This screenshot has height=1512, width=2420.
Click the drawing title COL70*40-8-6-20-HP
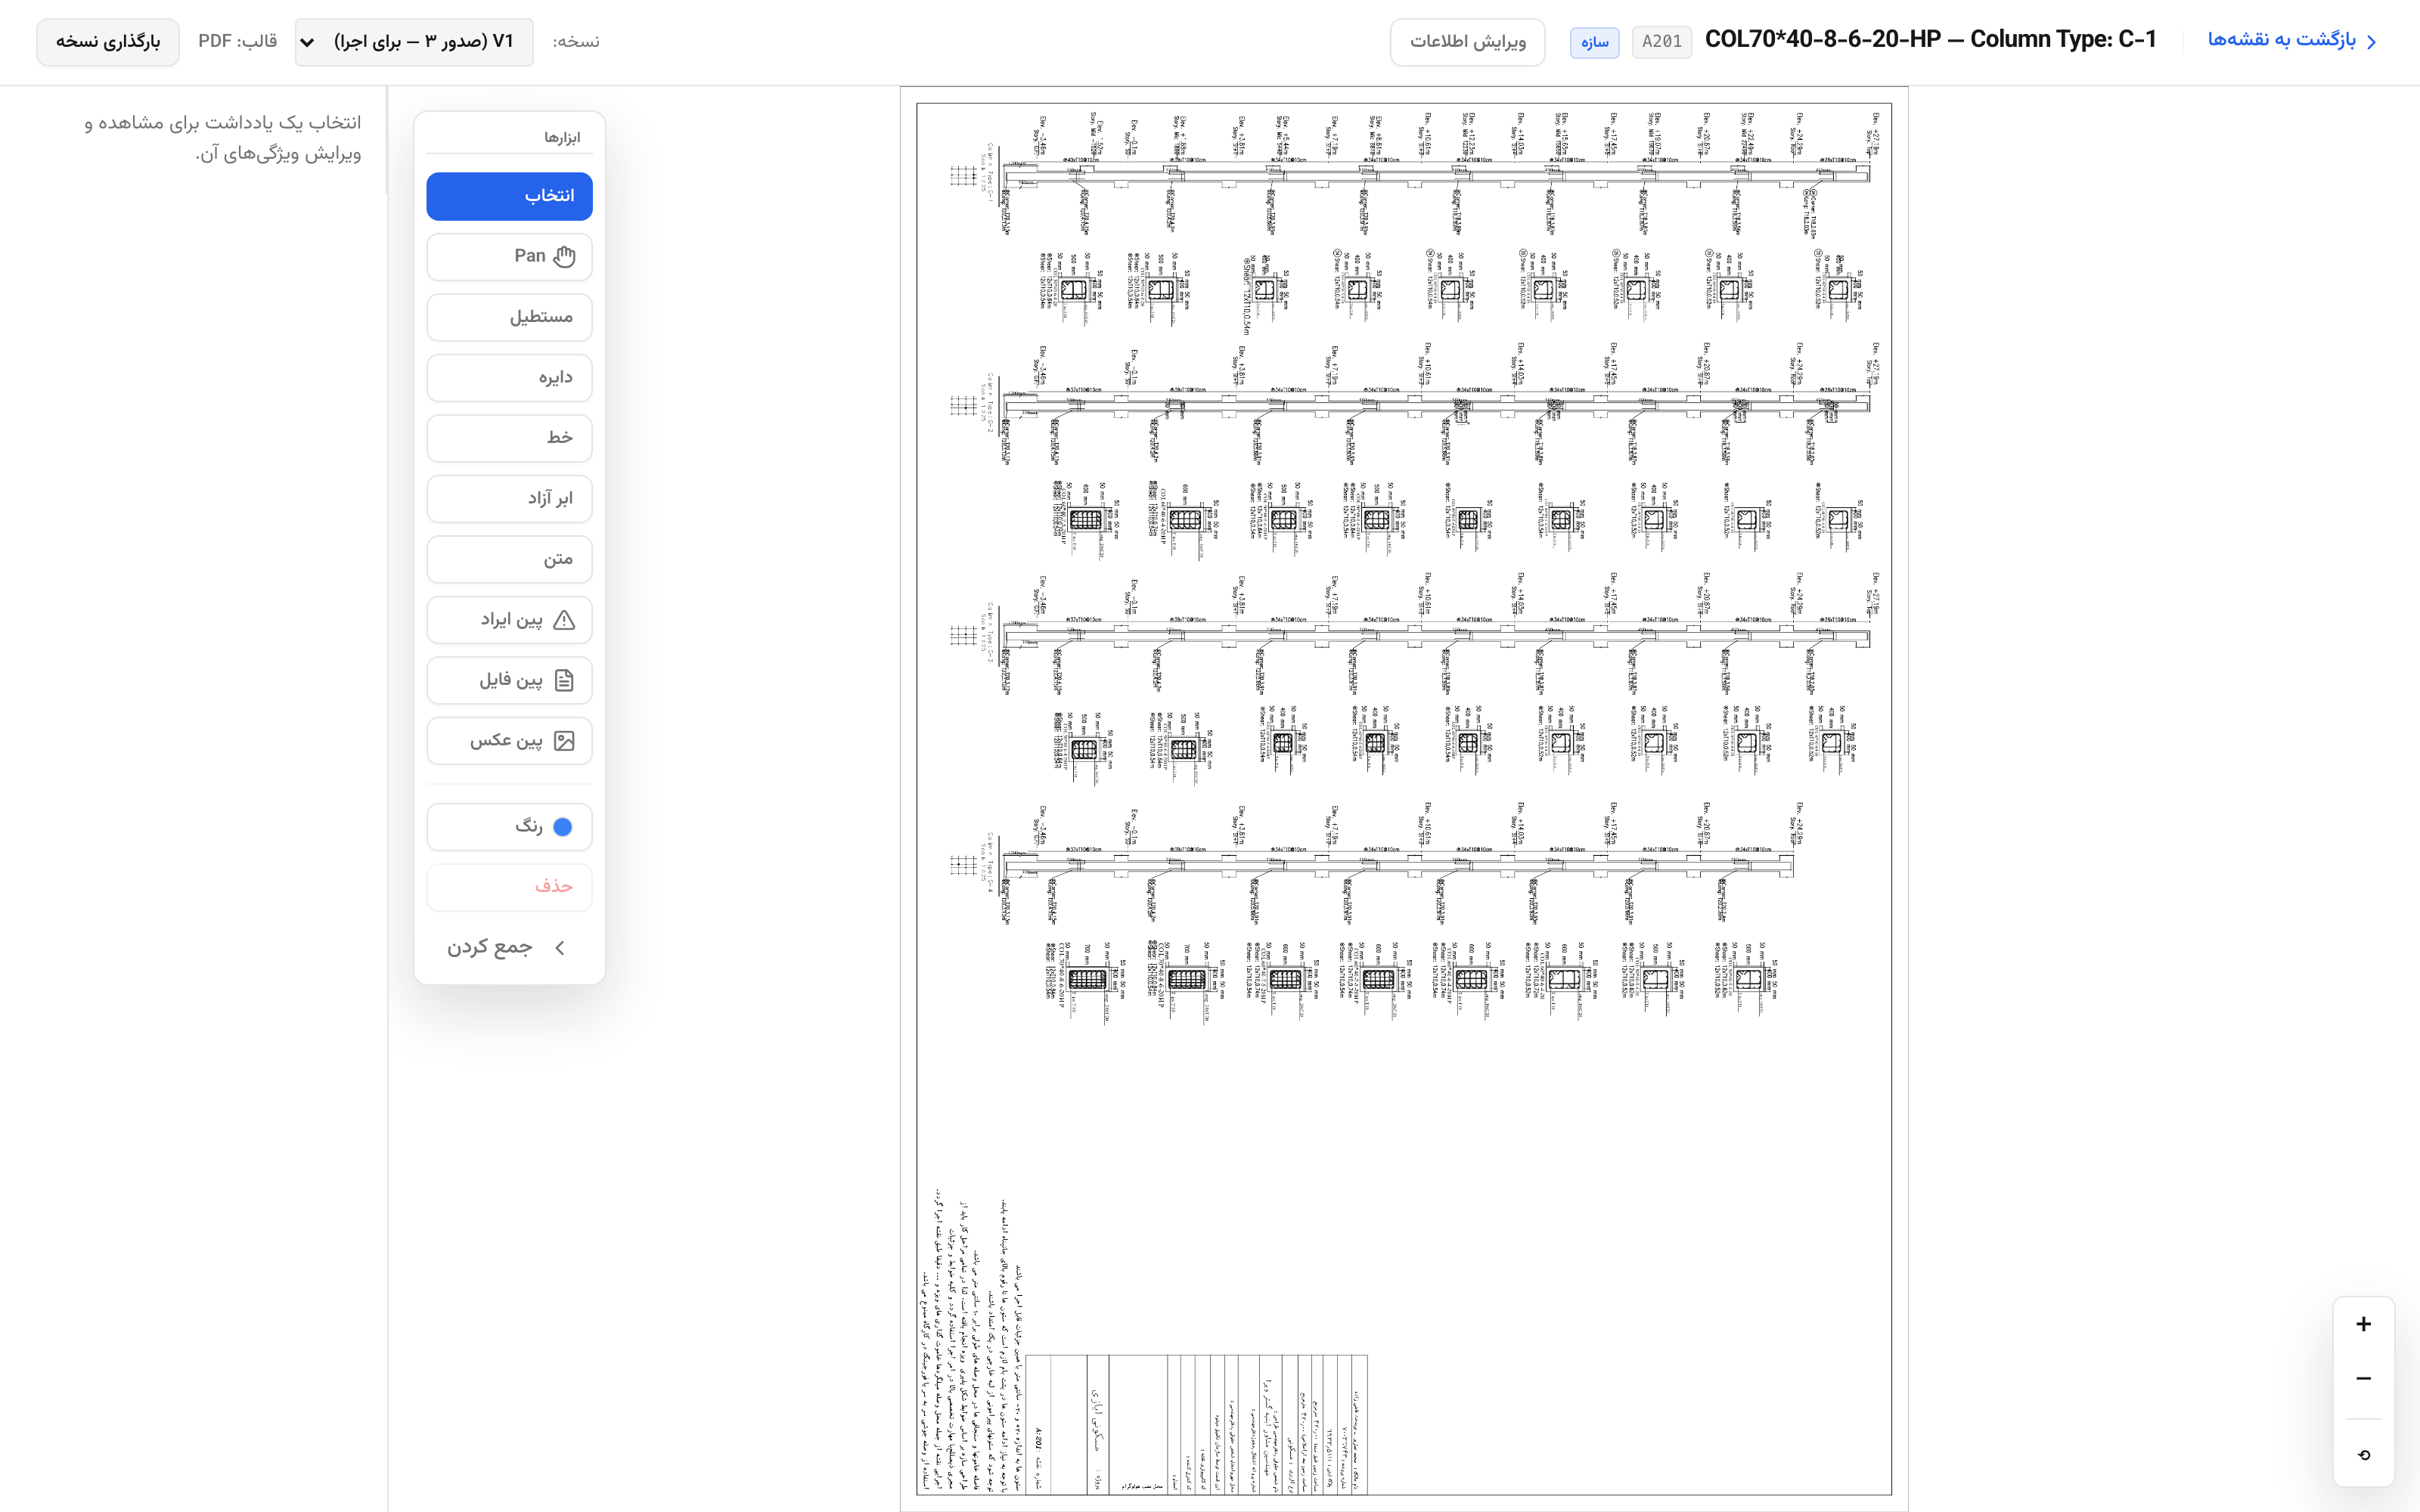pyautogui.click(x=1930, y=40)
